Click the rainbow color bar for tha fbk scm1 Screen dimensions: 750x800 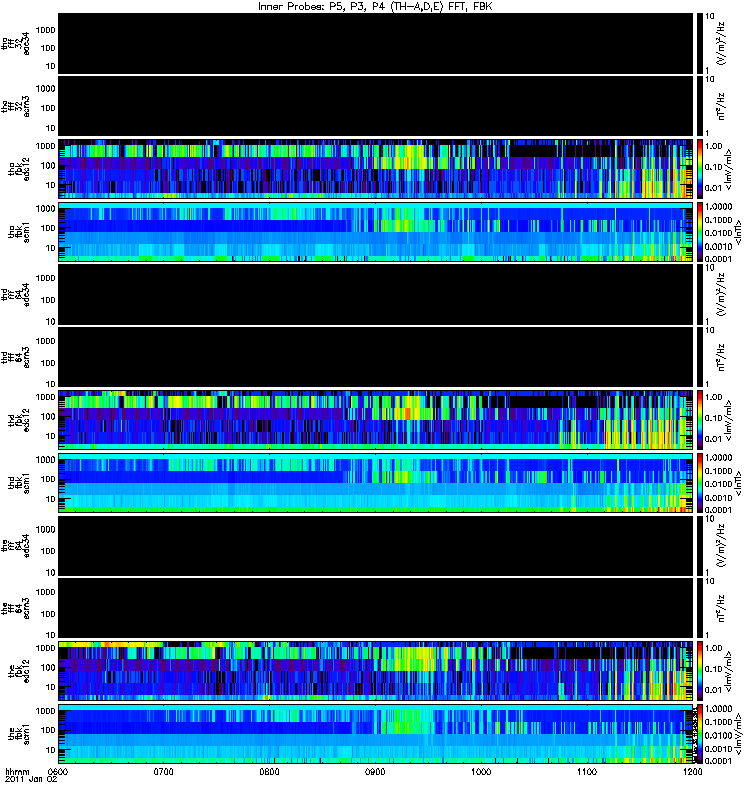(x=699, y=232)
